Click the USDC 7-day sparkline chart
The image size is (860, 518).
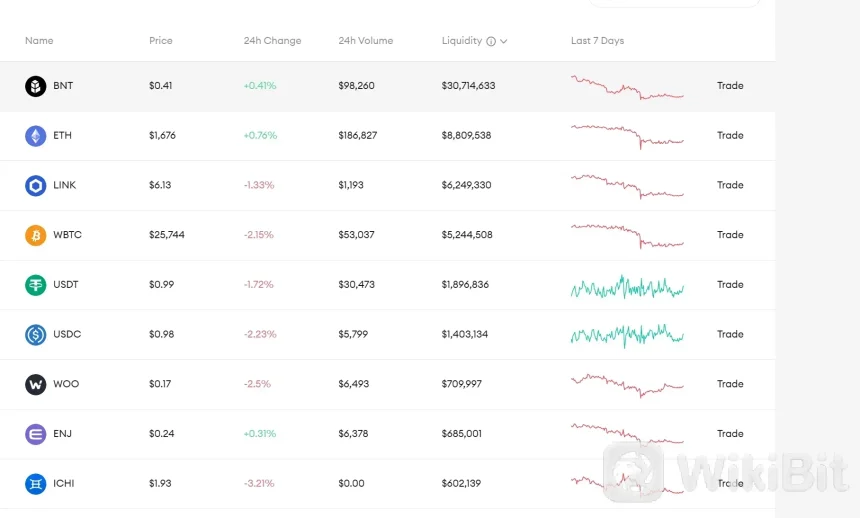(627, 335)
